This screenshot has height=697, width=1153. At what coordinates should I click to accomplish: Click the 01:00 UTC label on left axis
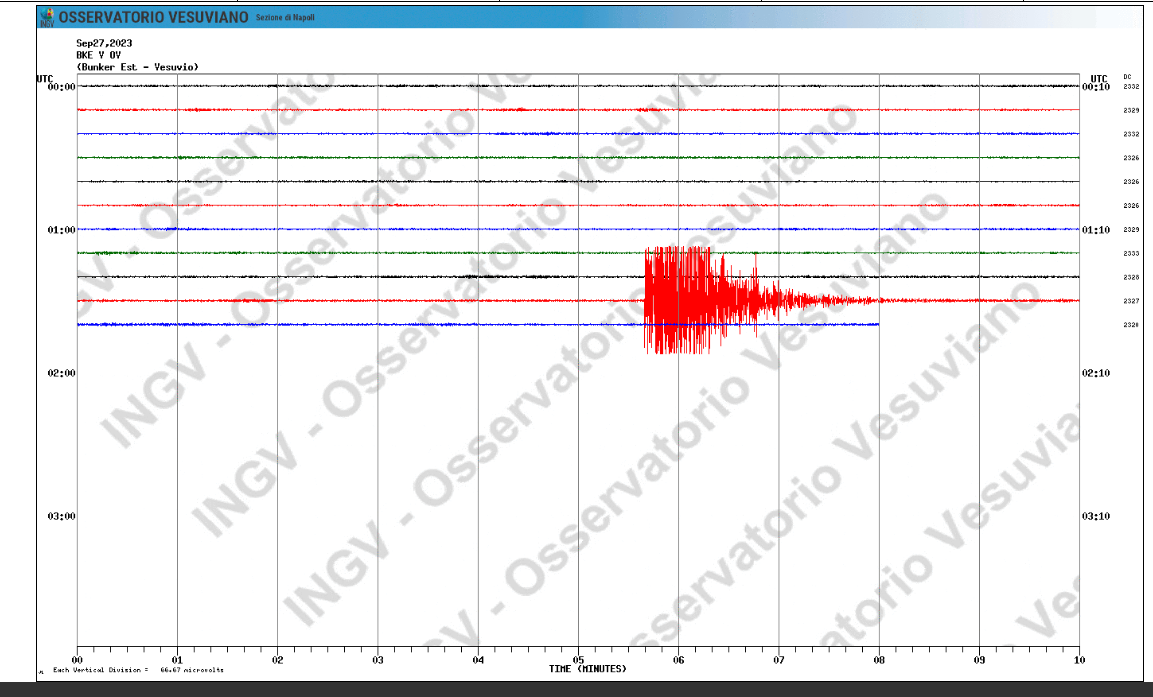coord(62,230)
